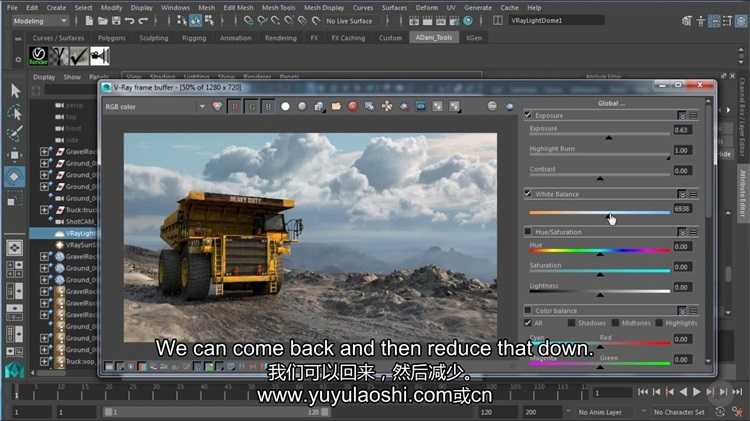750x421 pixels.
Task: Click the striped sphere frame buffer icon
Action: coord(492,106)
